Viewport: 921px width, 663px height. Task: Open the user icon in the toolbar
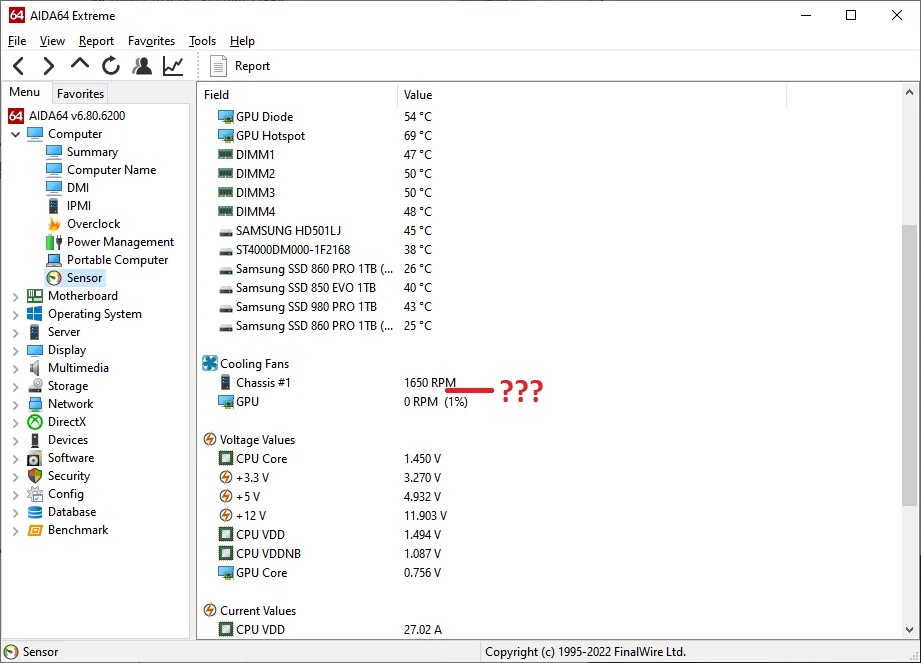pos(142,66)
